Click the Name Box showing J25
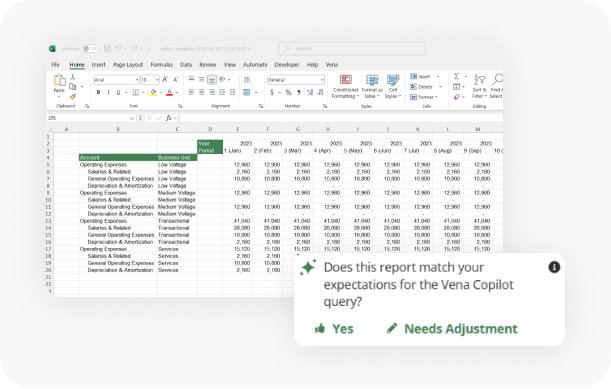The width and height of the screenshot is (611, 389). pos(91,118)
